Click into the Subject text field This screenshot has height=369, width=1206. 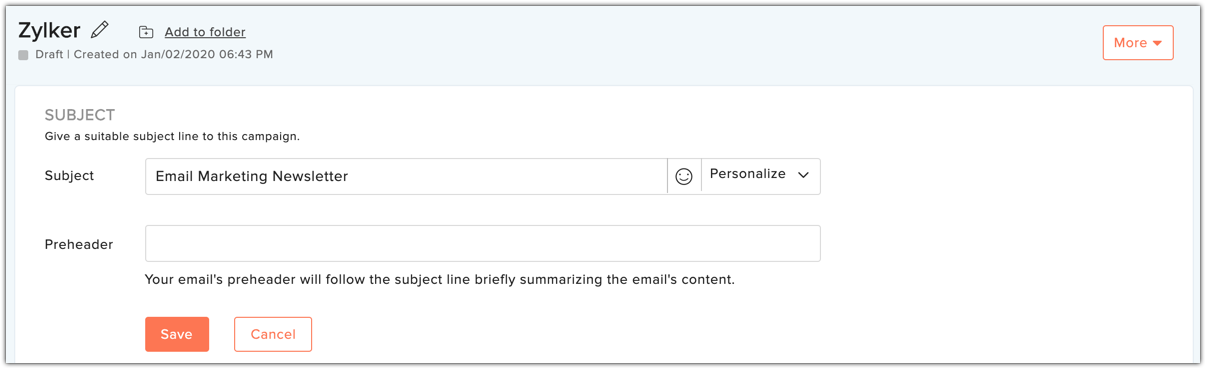point(406,176)
